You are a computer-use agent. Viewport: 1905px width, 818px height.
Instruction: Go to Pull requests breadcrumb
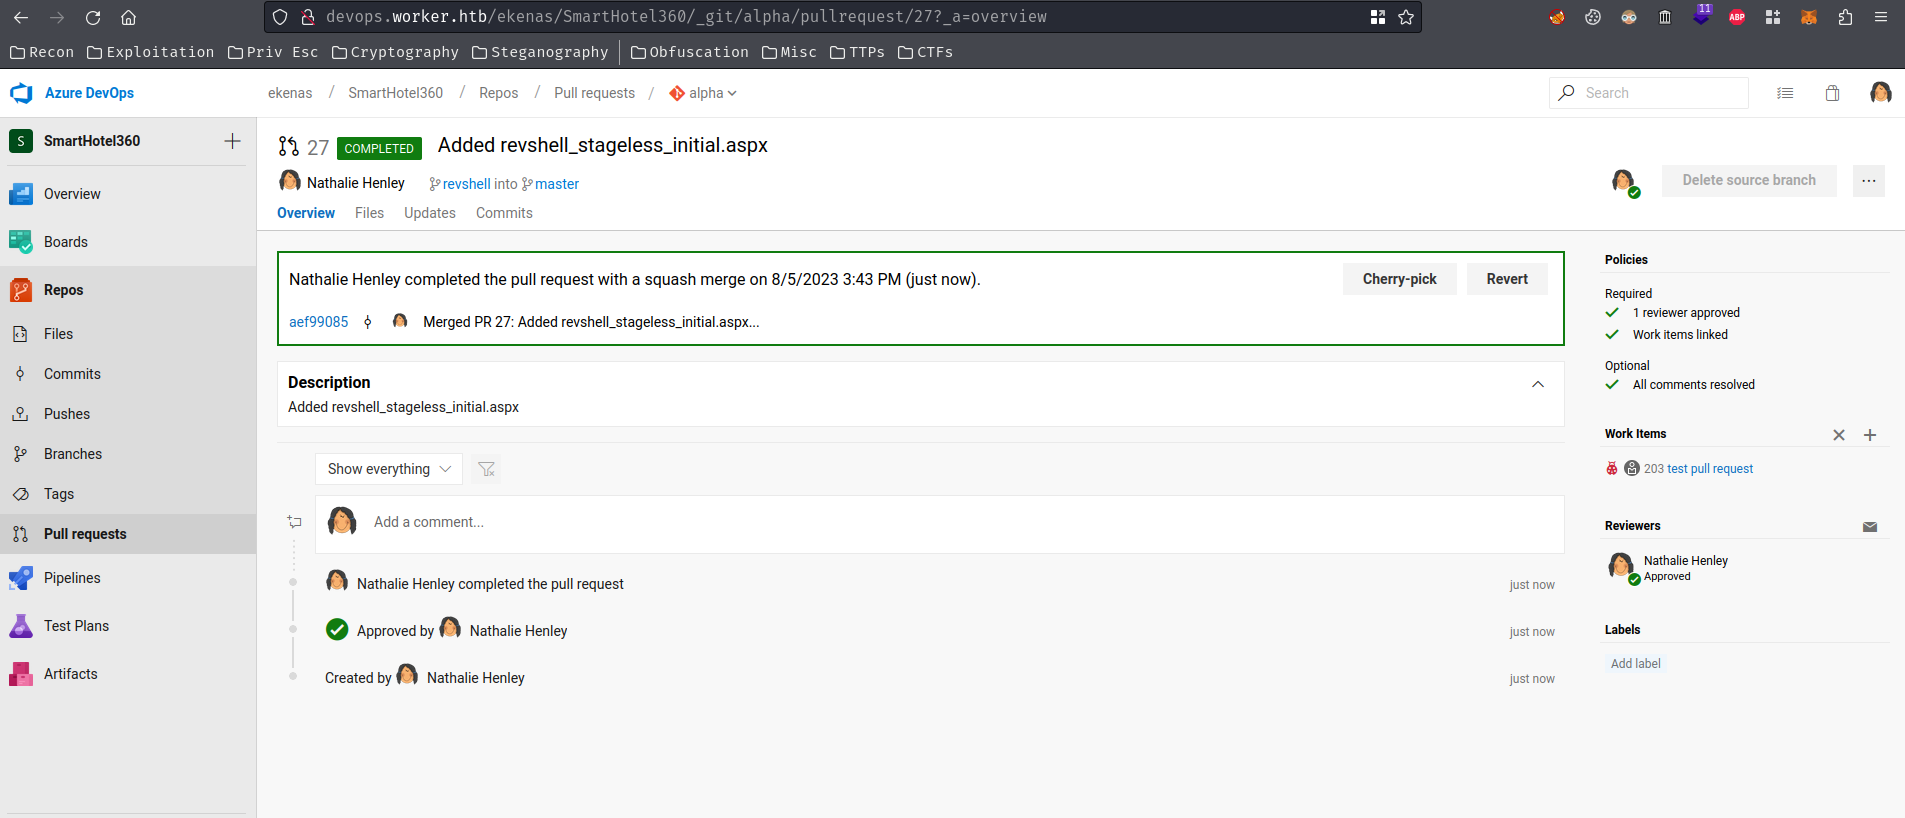pyautogui.click(x=594, y=93)
